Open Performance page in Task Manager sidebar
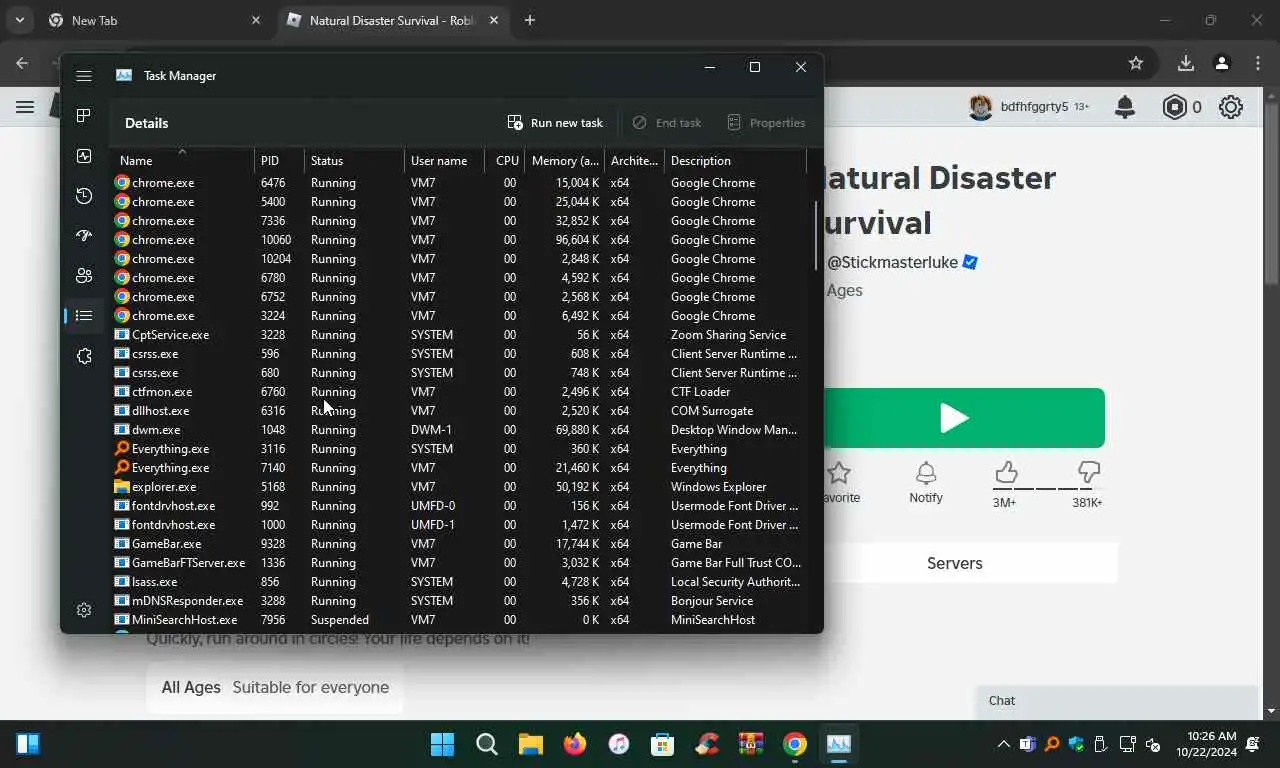Screen dimensions: 1280x768 [84, 156]
